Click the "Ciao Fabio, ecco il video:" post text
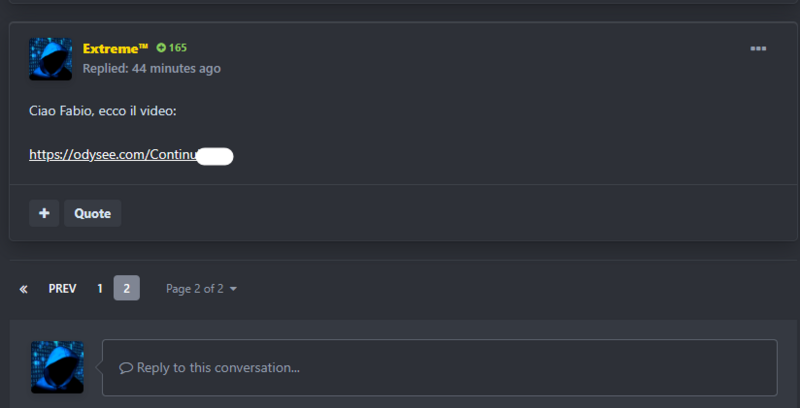The width and height of the screenshot is (800, 408). 103,110
